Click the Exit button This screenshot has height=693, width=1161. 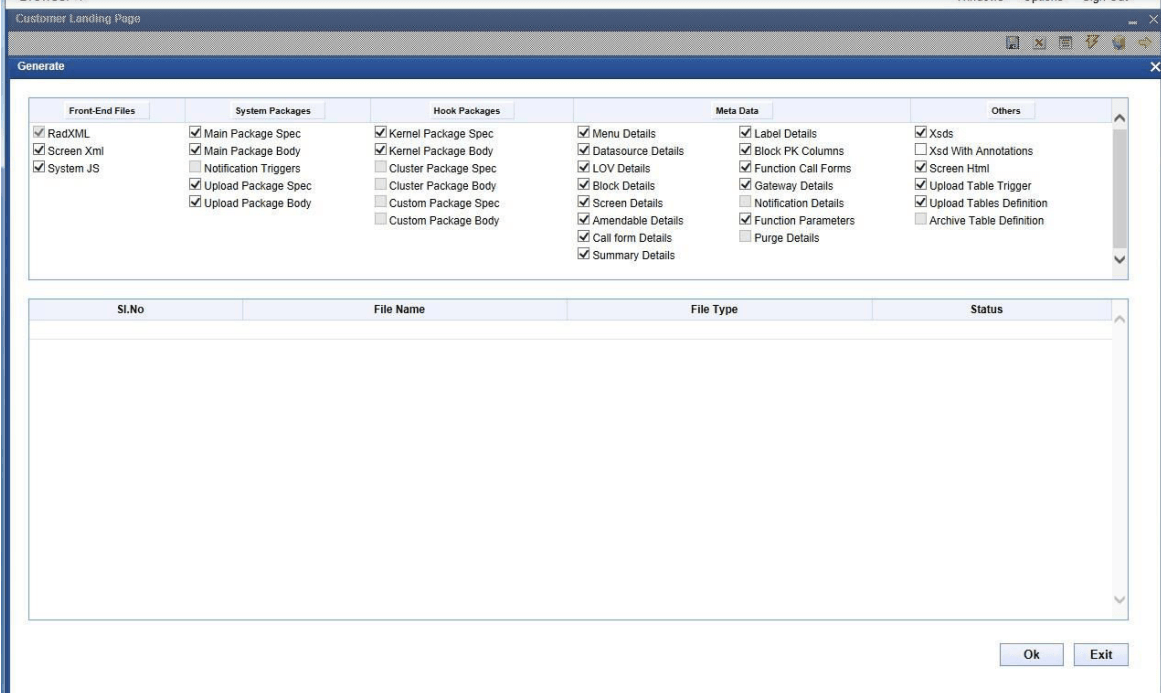[1101, 654]
